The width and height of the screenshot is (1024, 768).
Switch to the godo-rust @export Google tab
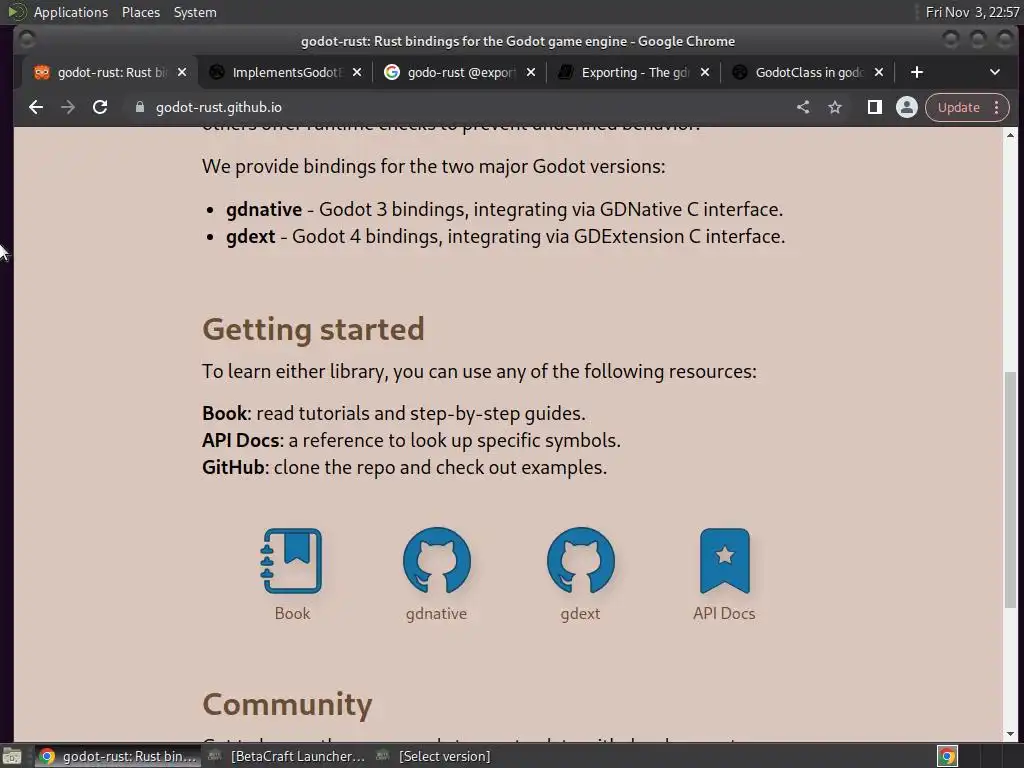coord(460,72)
